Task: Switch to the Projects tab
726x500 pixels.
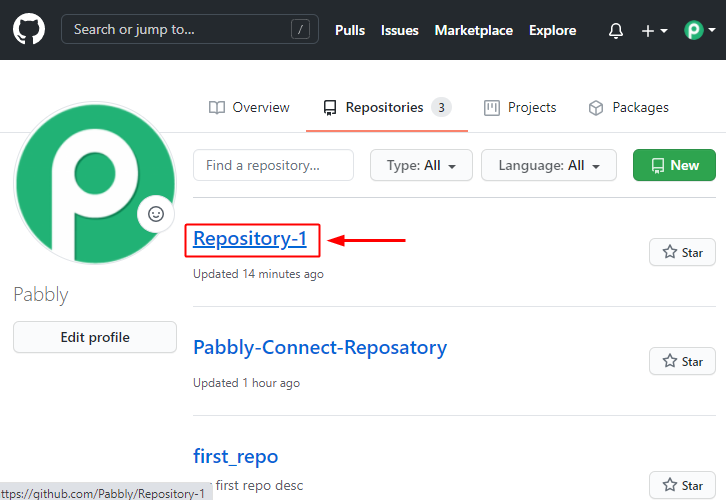Action: point(519,107)
